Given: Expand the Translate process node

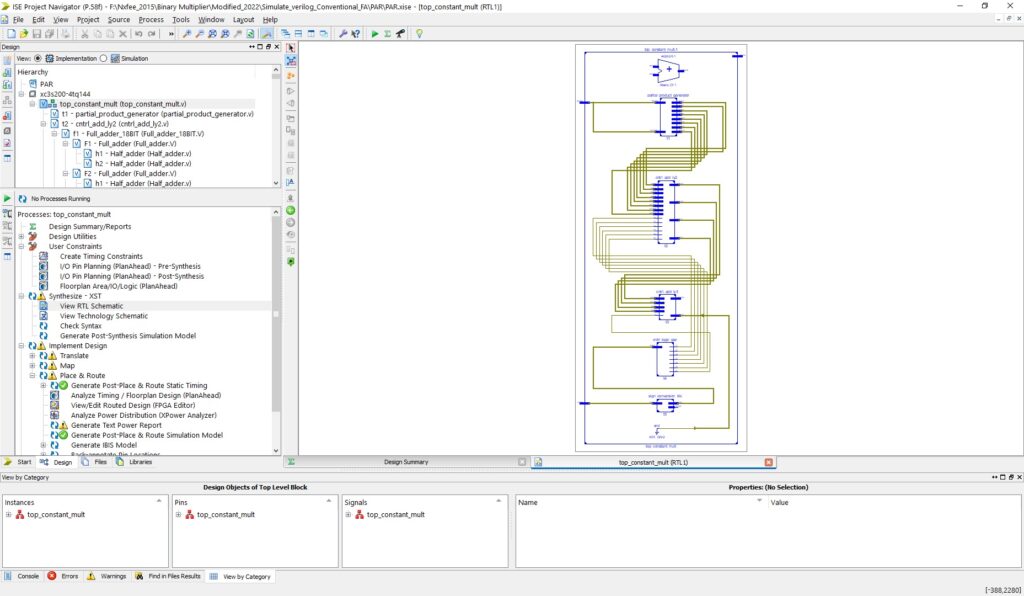Looking at the screenshot, I should (x=32, y=356).
